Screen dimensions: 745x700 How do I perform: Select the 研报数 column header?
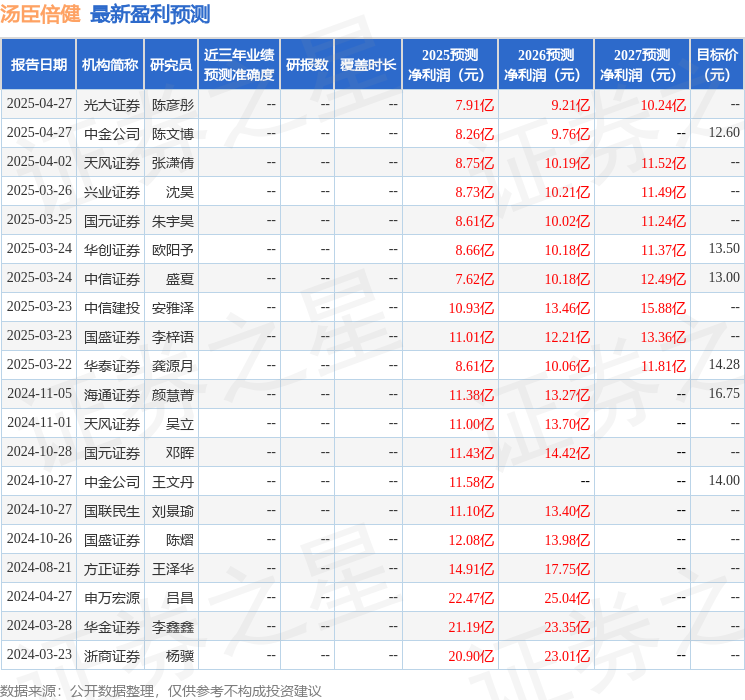(307, 65)
